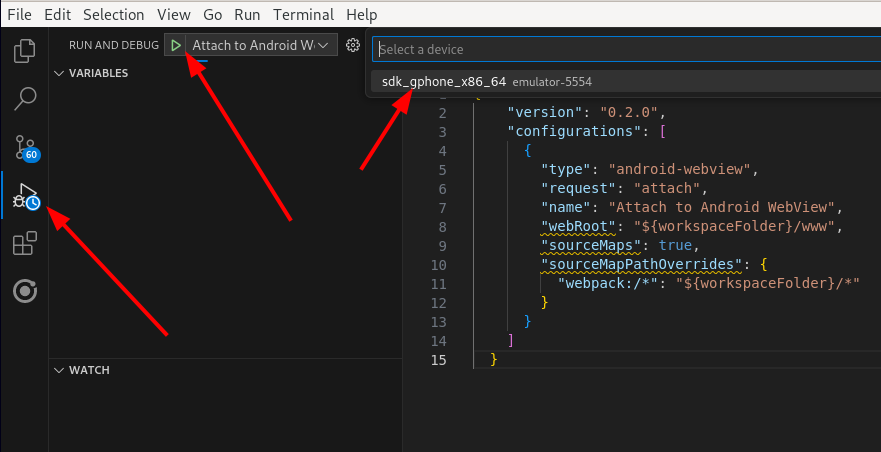Click line number 15 in the gutter
The image size is (881, 452).
click(x=438, y=359)
